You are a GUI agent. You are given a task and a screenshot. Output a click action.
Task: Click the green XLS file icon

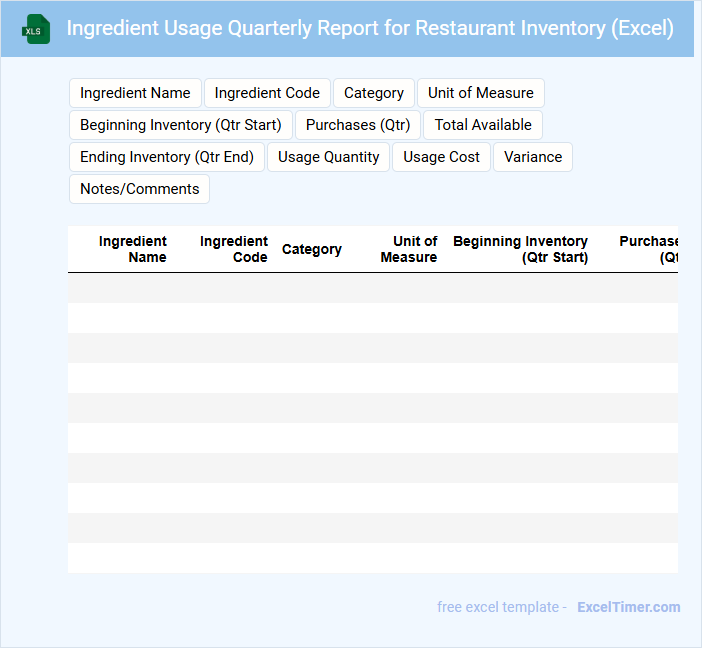pyautogui.click(x=36, y=29)
